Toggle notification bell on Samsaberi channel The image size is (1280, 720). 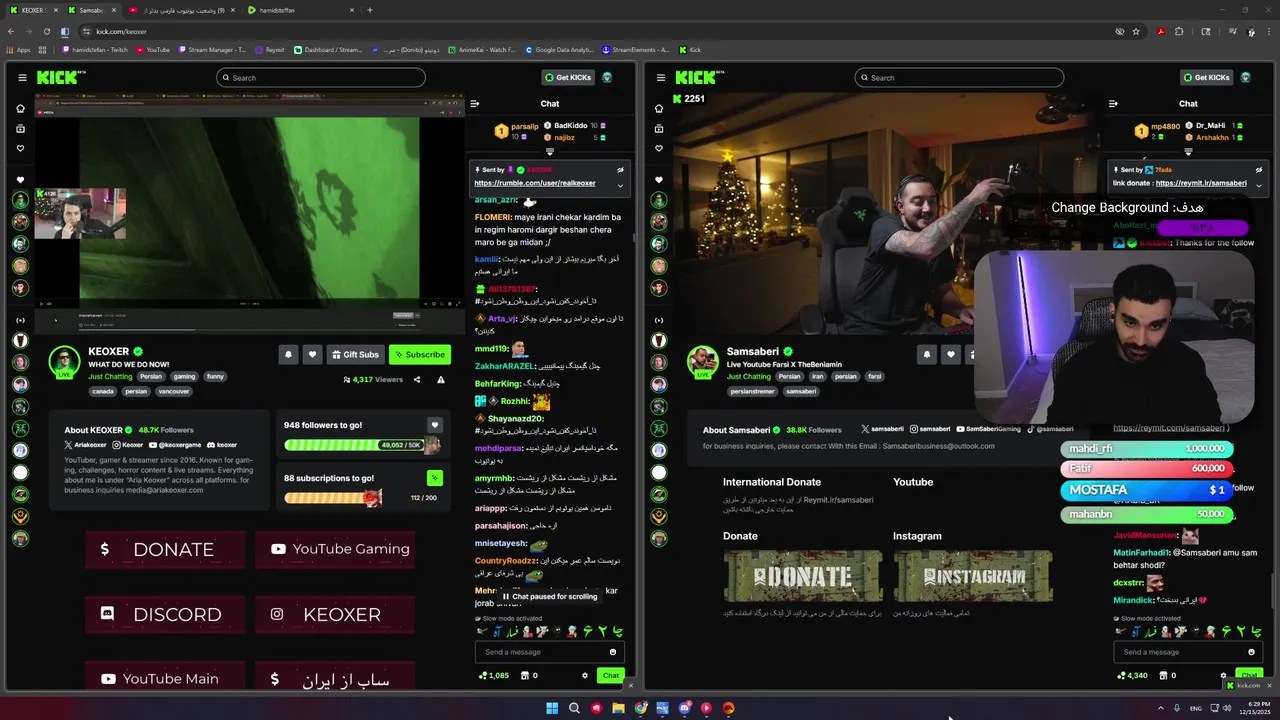point(927,354)
